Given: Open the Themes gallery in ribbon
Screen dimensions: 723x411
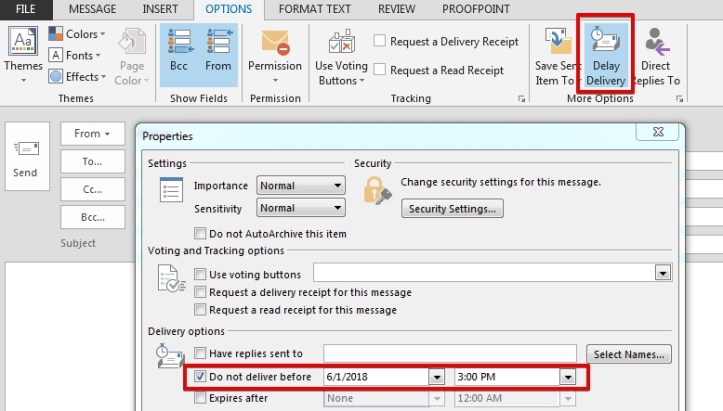Looking at the screenshot, I should coord(23,55).
